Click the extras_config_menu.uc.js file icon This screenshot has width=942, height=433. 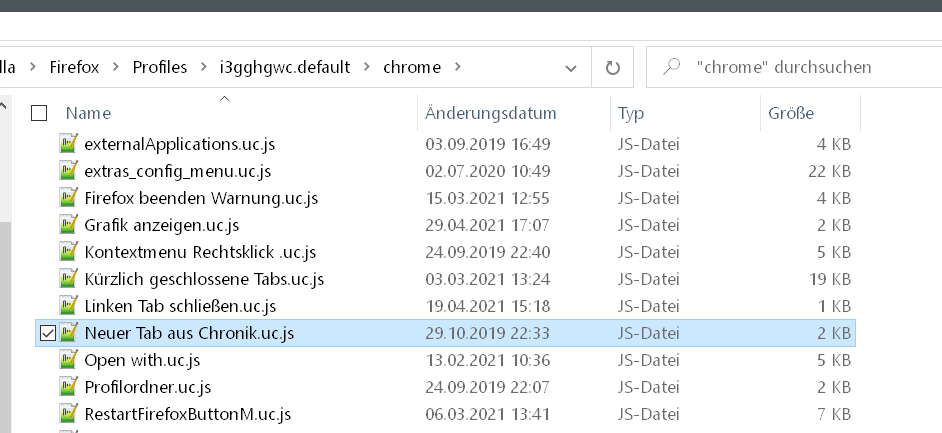point(69,171)
